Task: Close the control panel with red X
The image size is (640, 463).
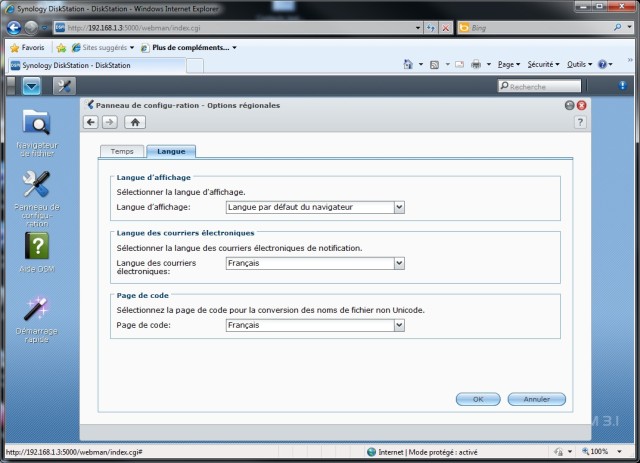Action: pyautogui.click(x=581, y=105)
